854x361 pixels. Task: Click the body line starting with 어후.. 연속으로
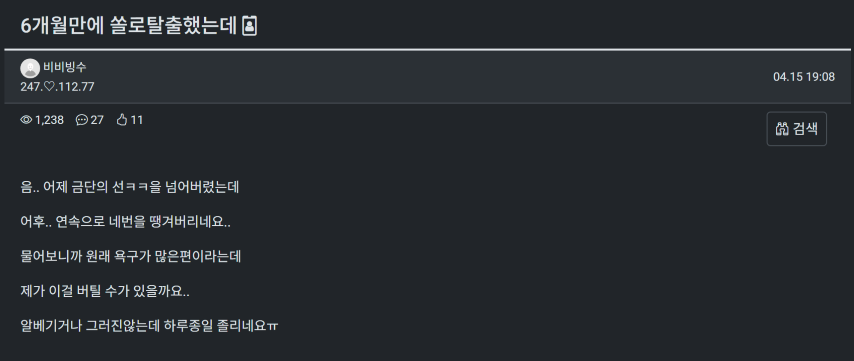(125, 222)
